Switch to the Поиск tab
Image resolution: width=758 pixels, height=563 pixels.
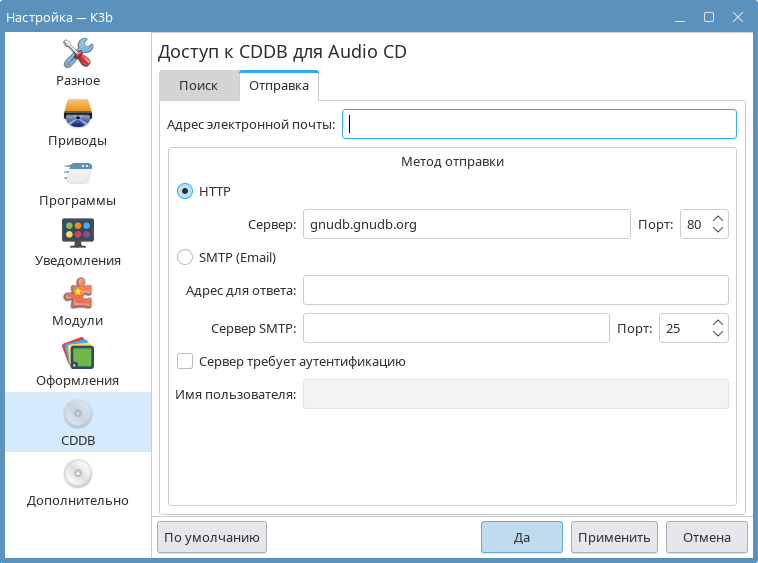point(198,86)
